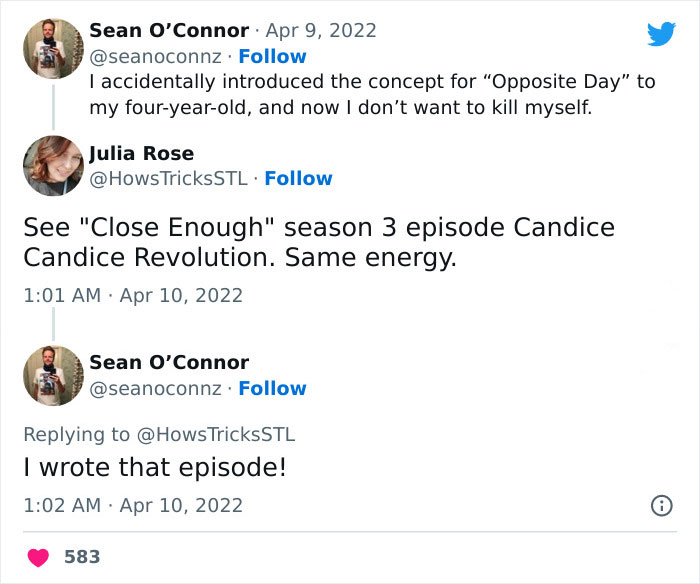Click the 583 likes count
The image size is (700, 584).
[82, 557]
